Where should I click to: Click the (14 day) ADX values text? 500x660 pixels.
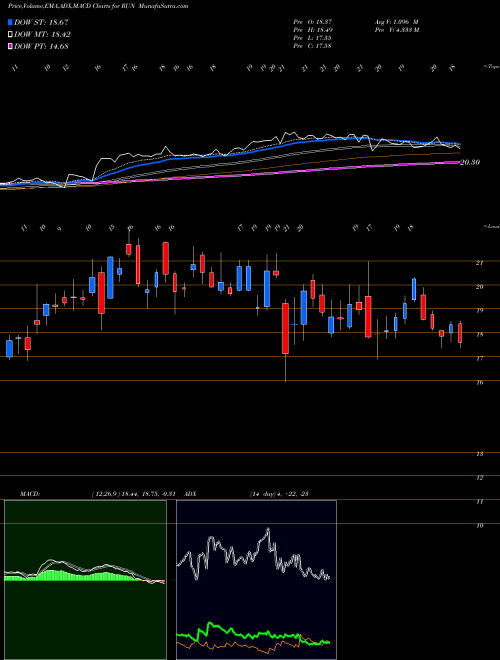tap(279, 494)
